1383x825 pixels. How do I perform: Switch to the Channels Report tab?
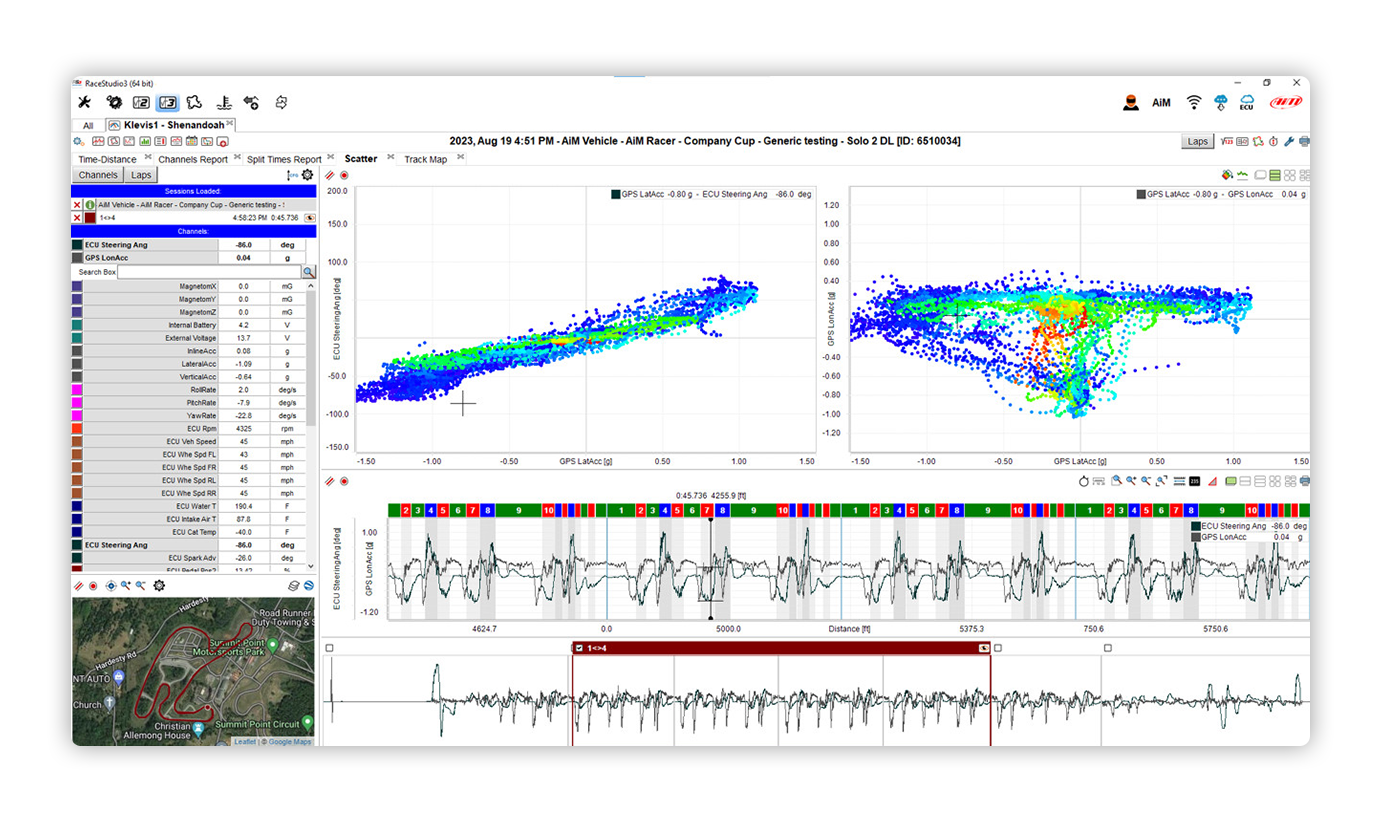click(x=193, y=159)
